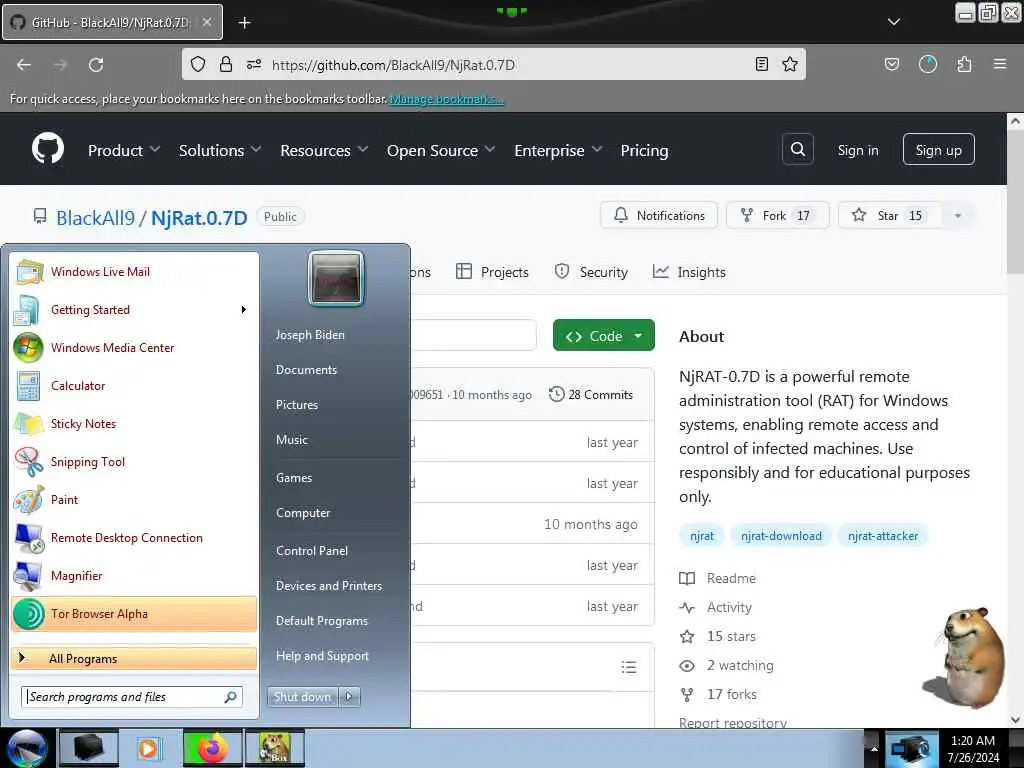1024x768 pixels.
Task: Fork the repository with Fork button
Action: (x=777, y=216)
